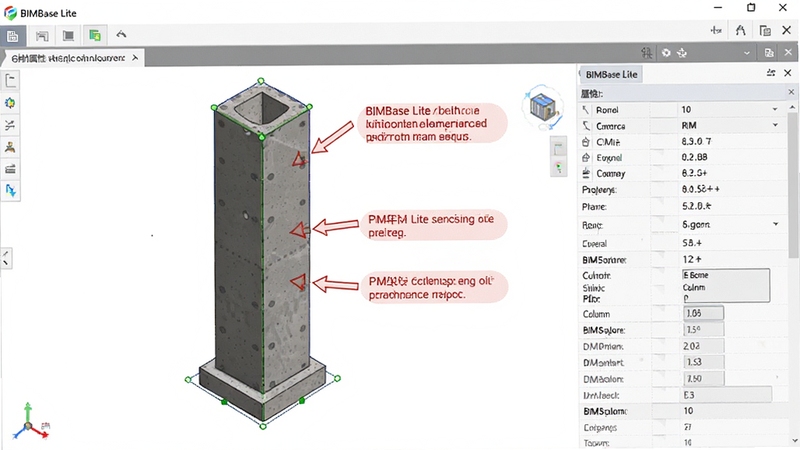Click the concrete column model in viewport
Screen dimensions: 800x450
click(x=262, y=253)
